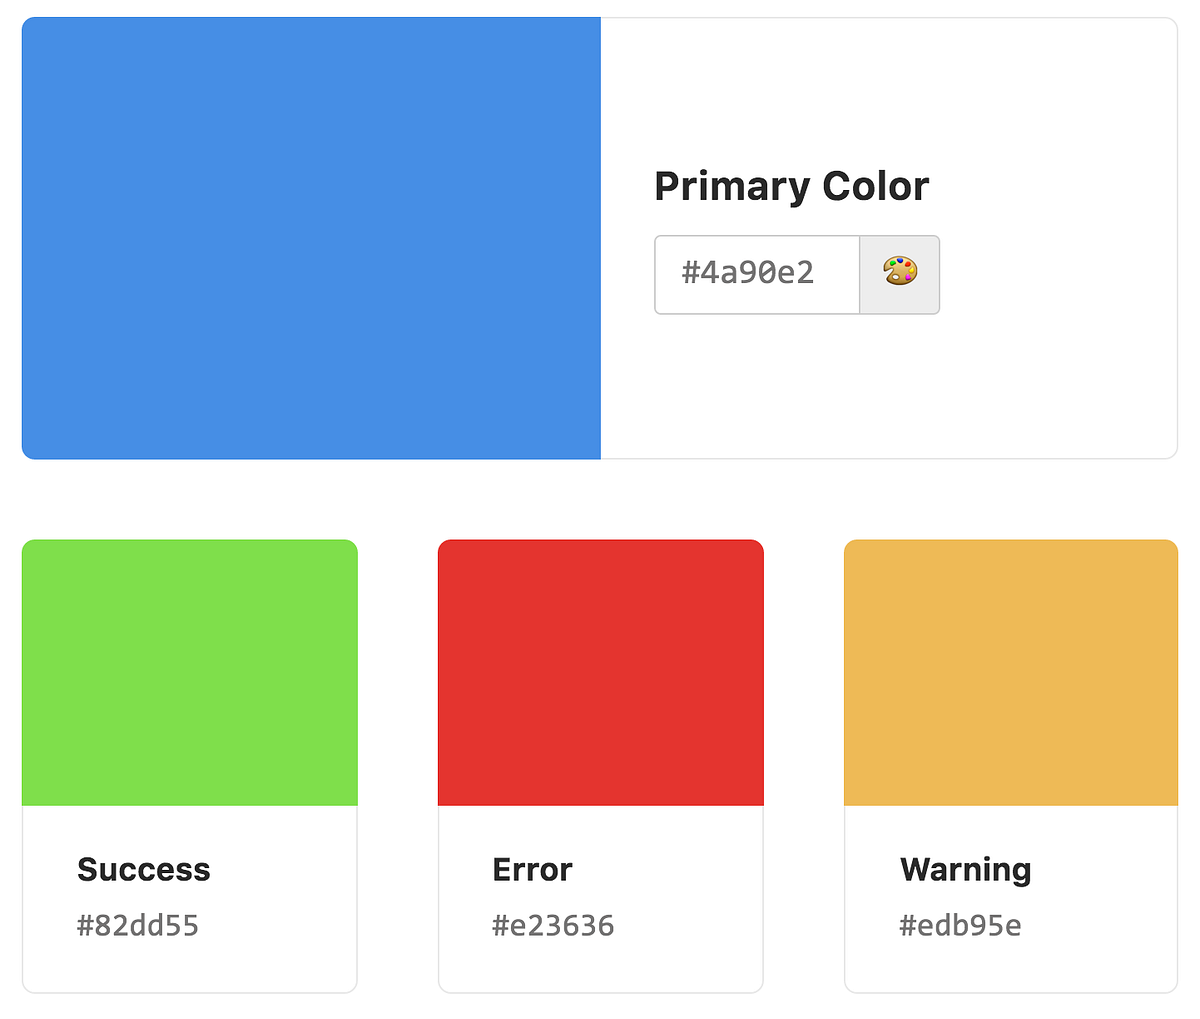Select the #e23636 hex code text

[x=552, y=925]
